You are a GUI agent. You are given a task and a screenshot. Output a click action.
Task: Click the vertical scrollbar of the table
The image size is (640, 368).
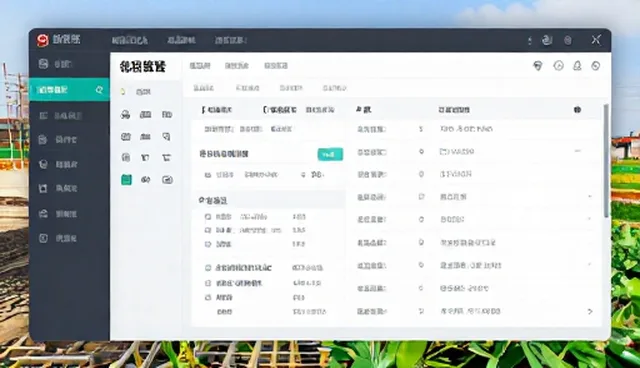click(606, 160)
